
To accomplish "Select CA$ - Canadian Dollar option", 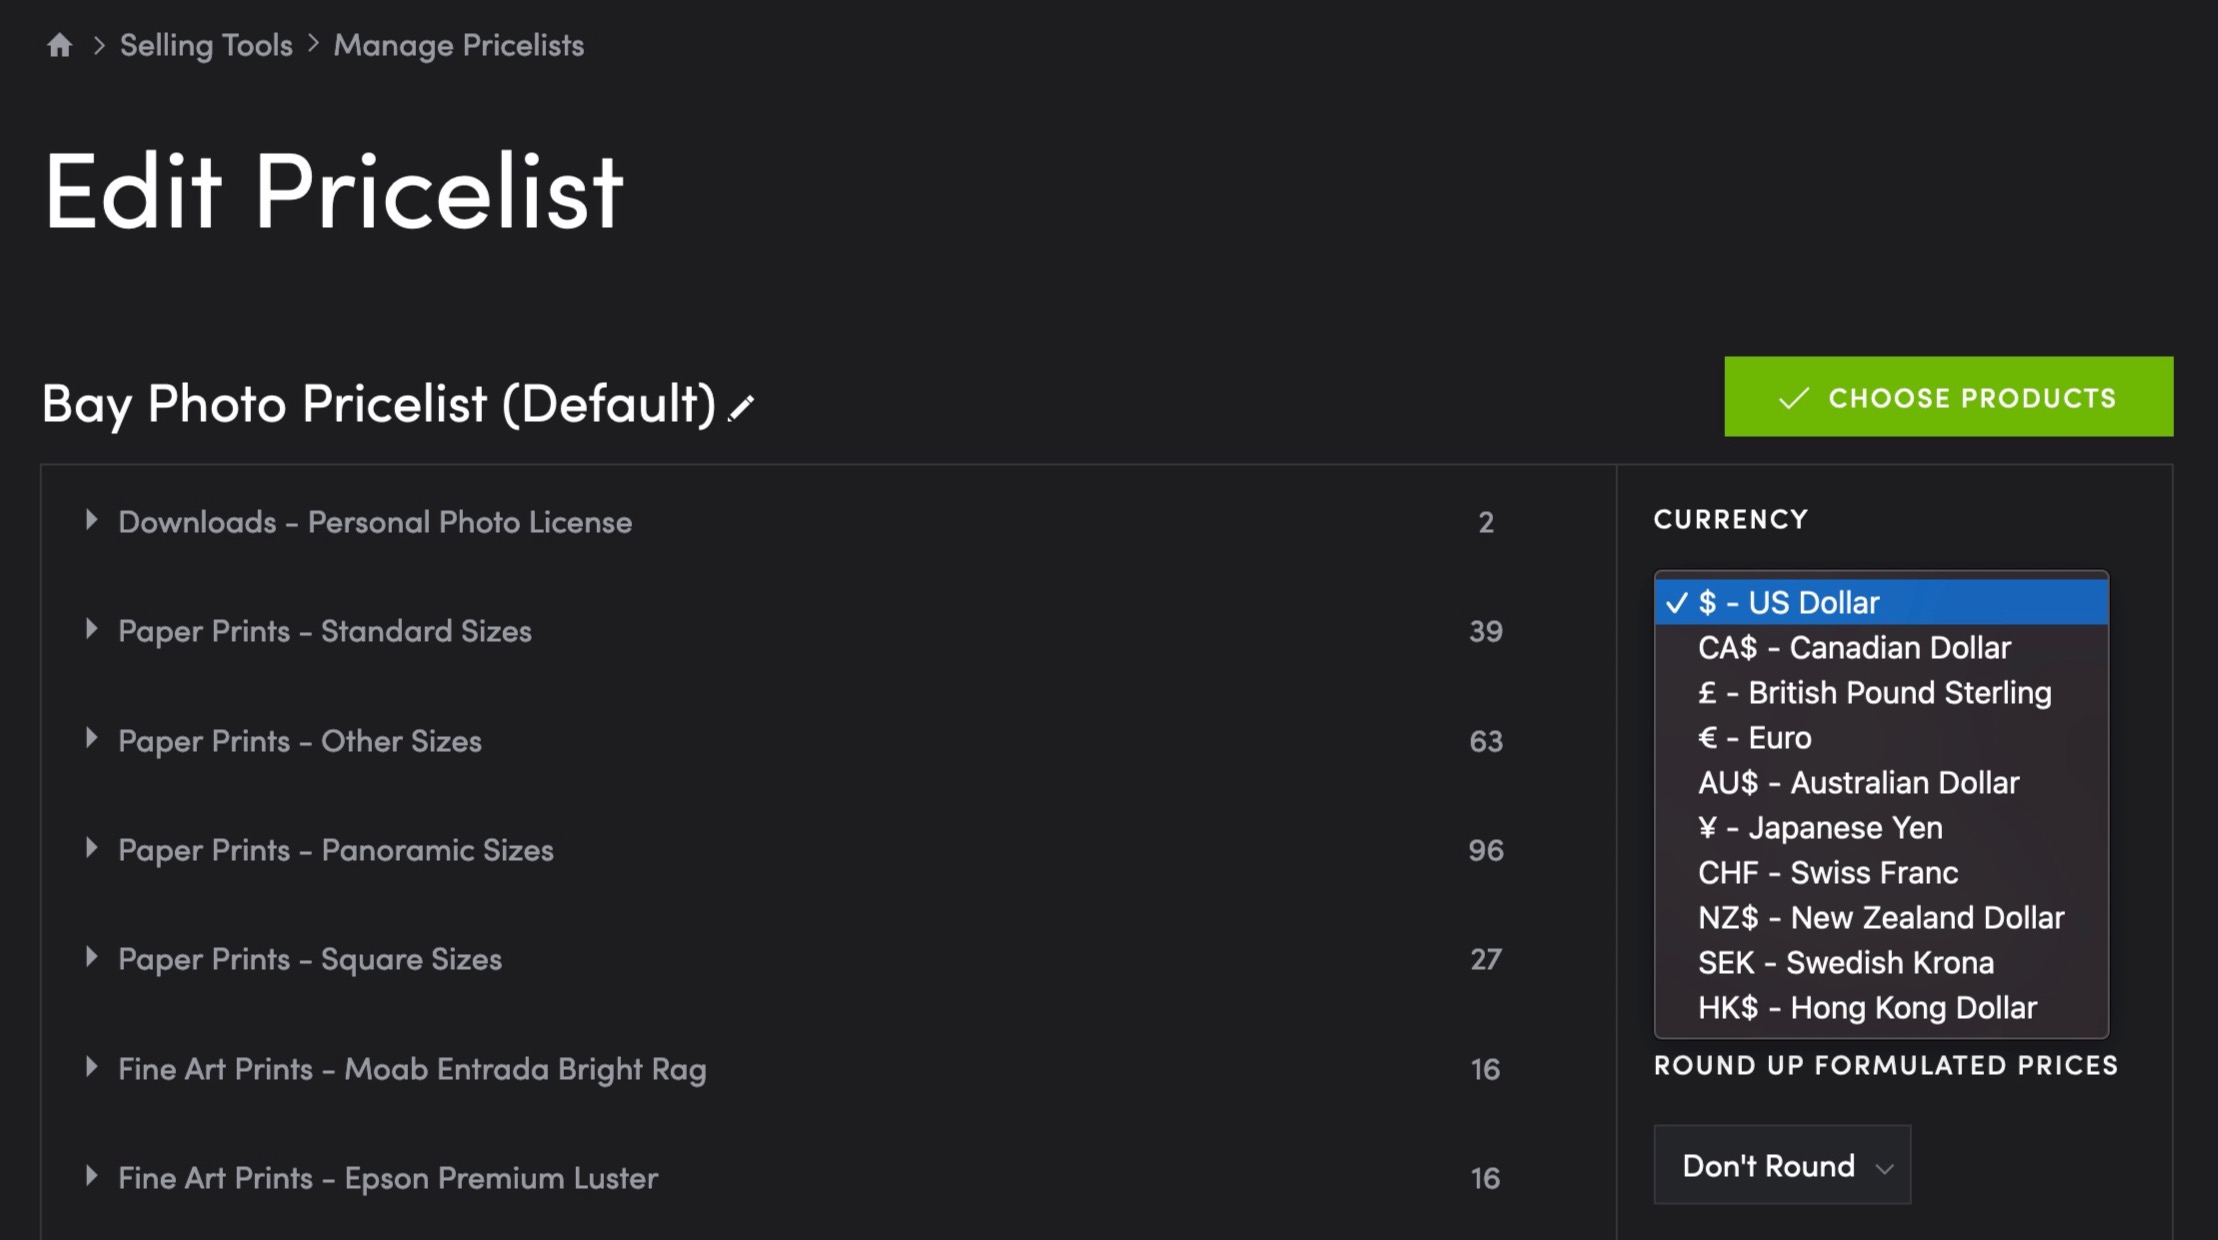I will point(1881,648).
